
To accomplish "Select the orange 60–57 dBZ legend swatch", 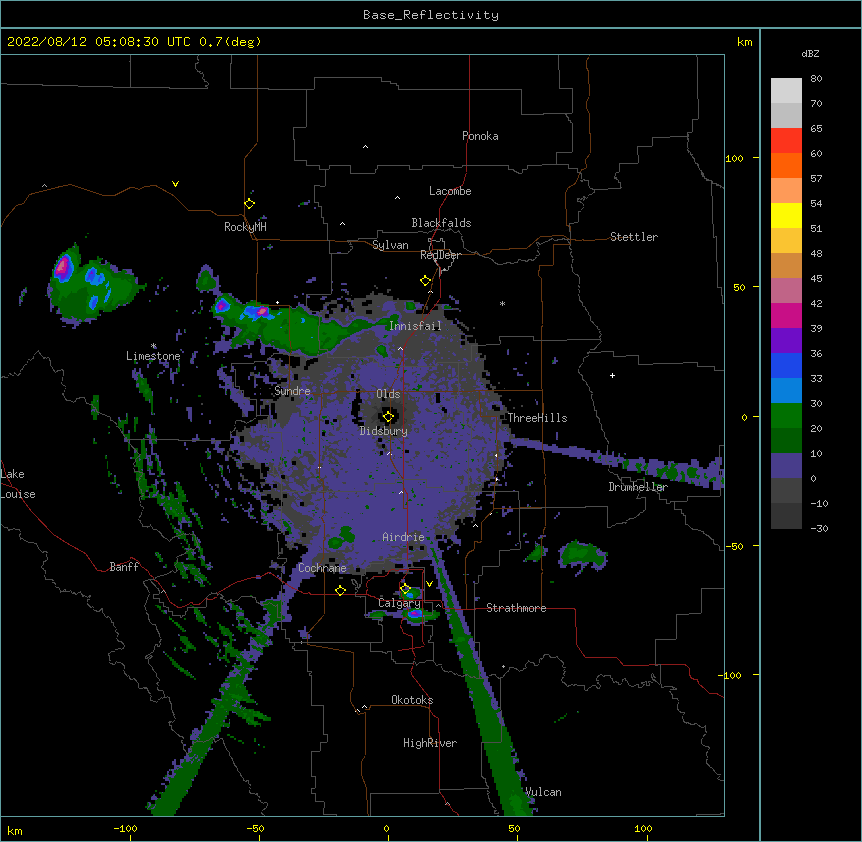I will coord(786,165).
